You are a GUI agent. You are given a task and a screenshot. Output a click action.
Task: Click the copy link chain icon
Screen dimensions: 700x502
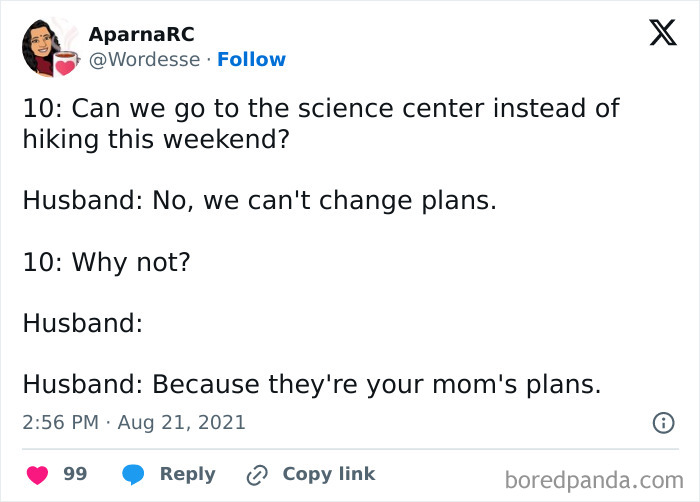(x=258, y=474)
